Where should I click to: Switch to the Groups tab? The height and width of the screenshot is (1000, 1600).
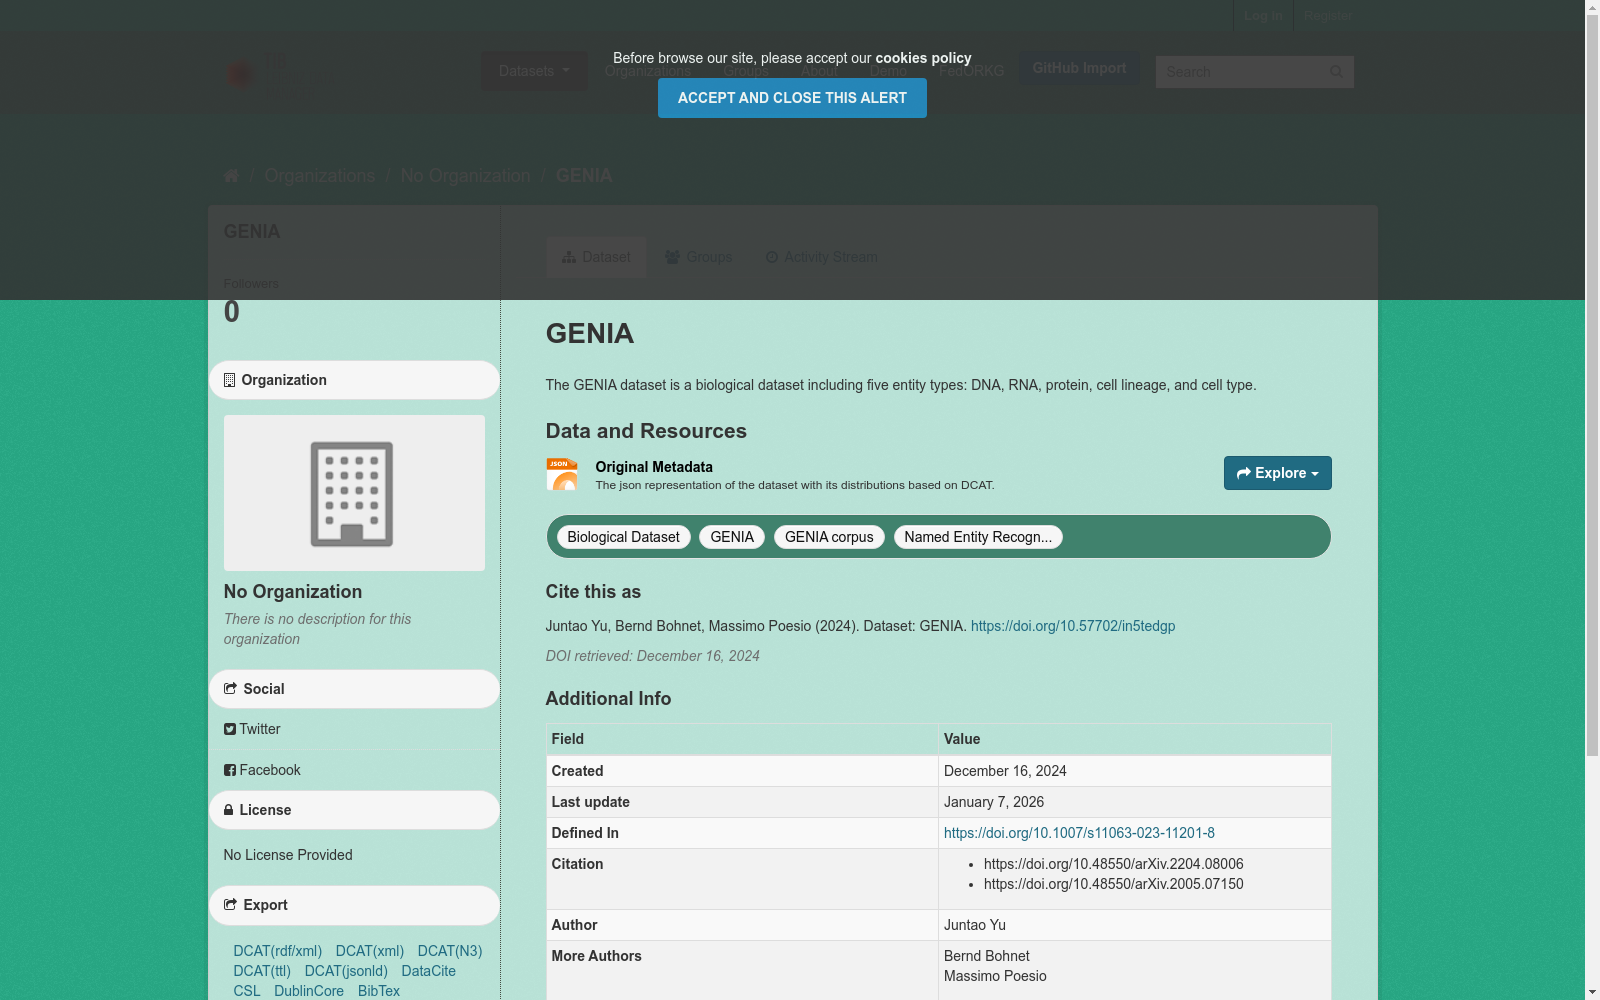[x=699, y=257]
